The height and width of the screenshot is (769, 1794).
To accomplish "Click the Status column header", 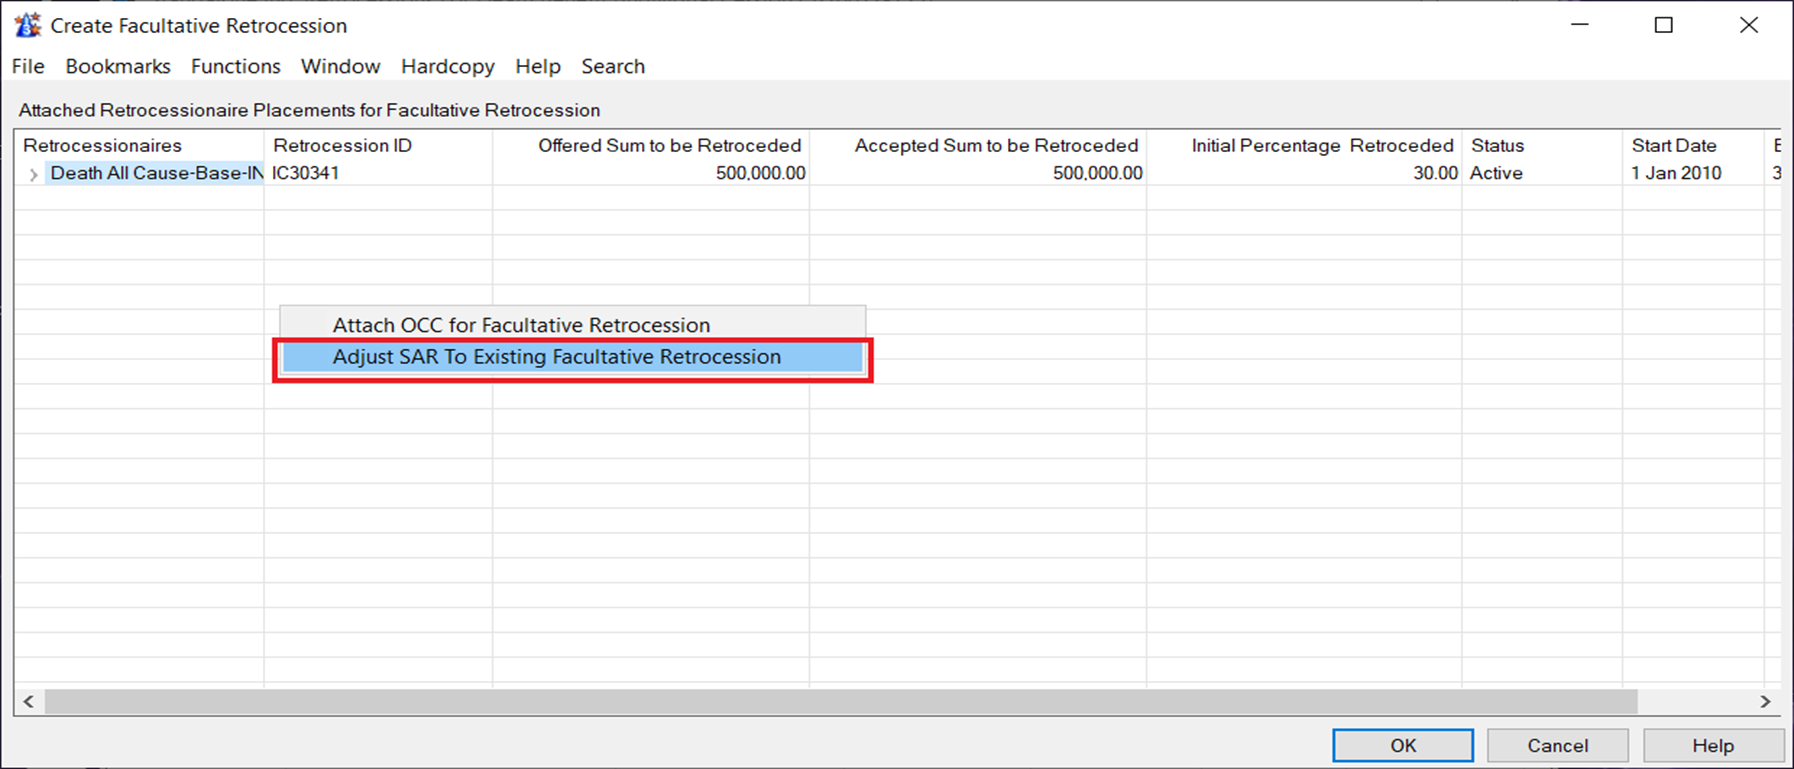I will [x=1497, y=146].
